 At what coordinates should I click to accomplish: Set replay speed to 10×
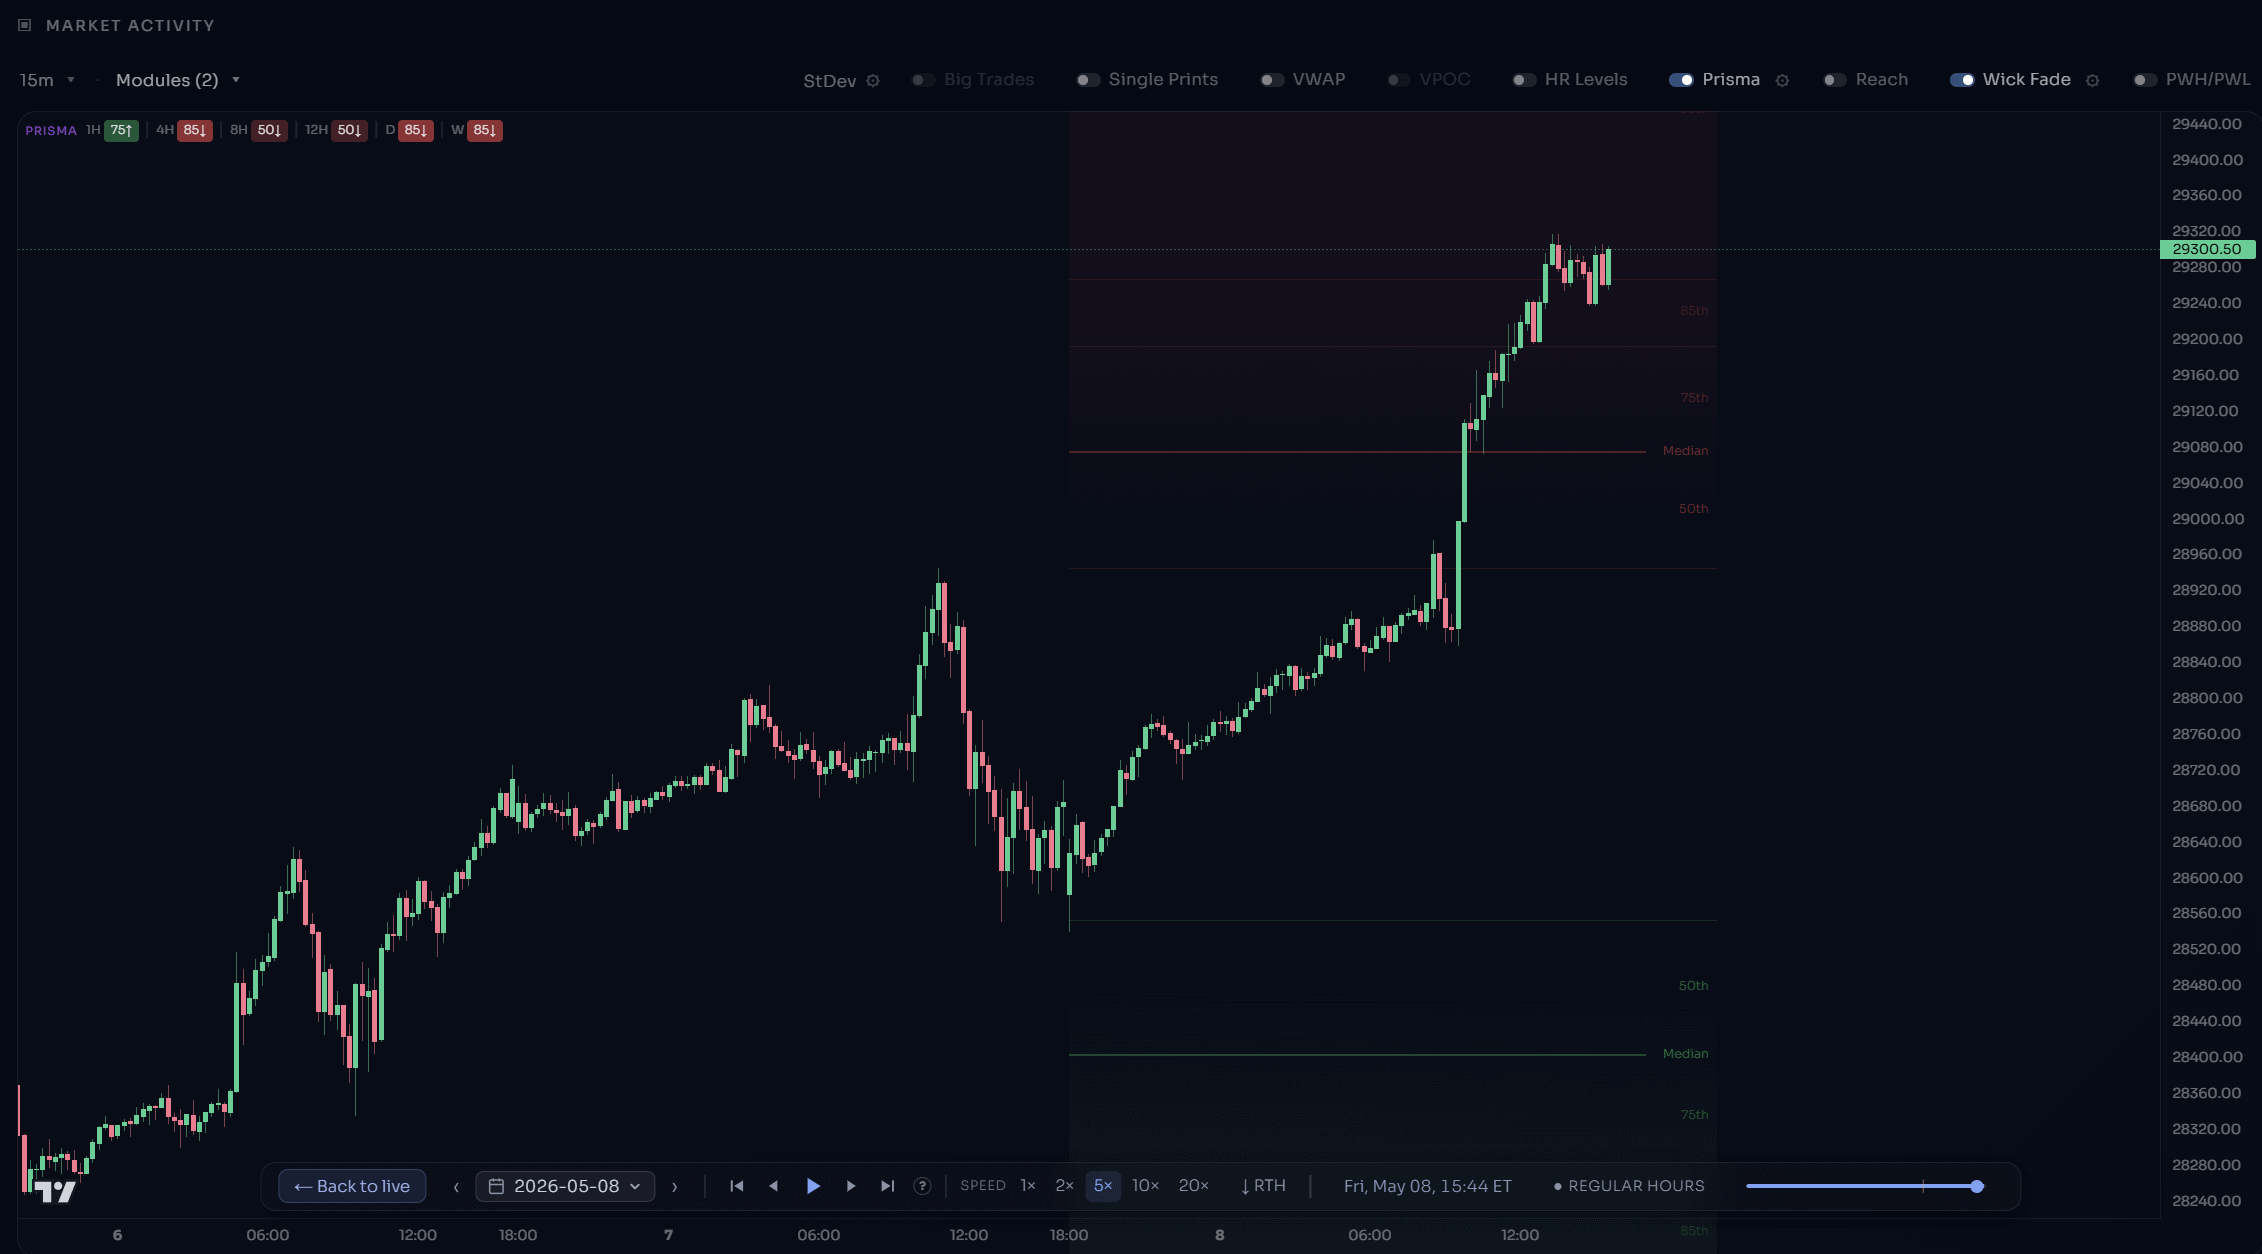(x=1145, y=1186)
